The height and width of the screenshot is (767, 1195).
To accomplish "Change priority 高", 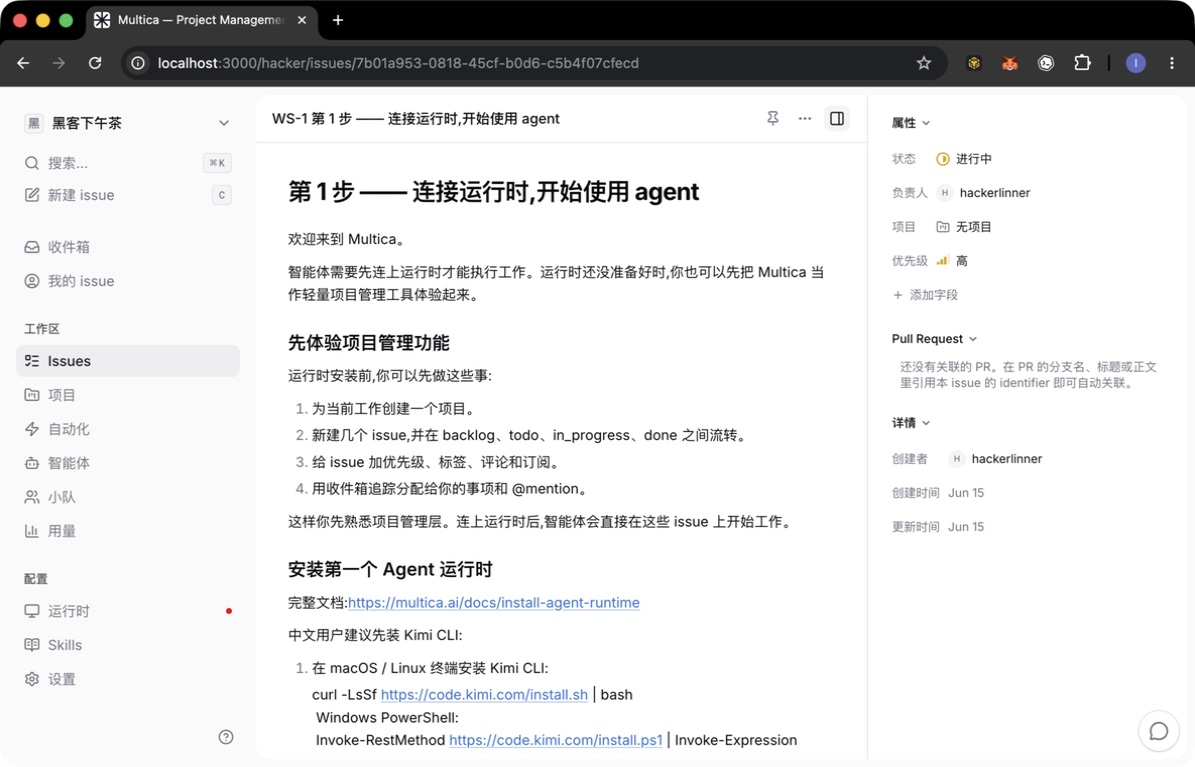I will (x=952, y=261).
